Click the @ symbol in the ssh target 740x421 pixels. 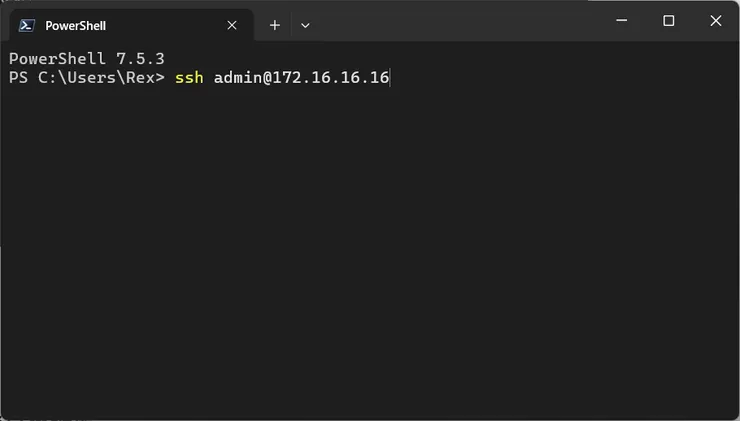[x=267, y=78]
